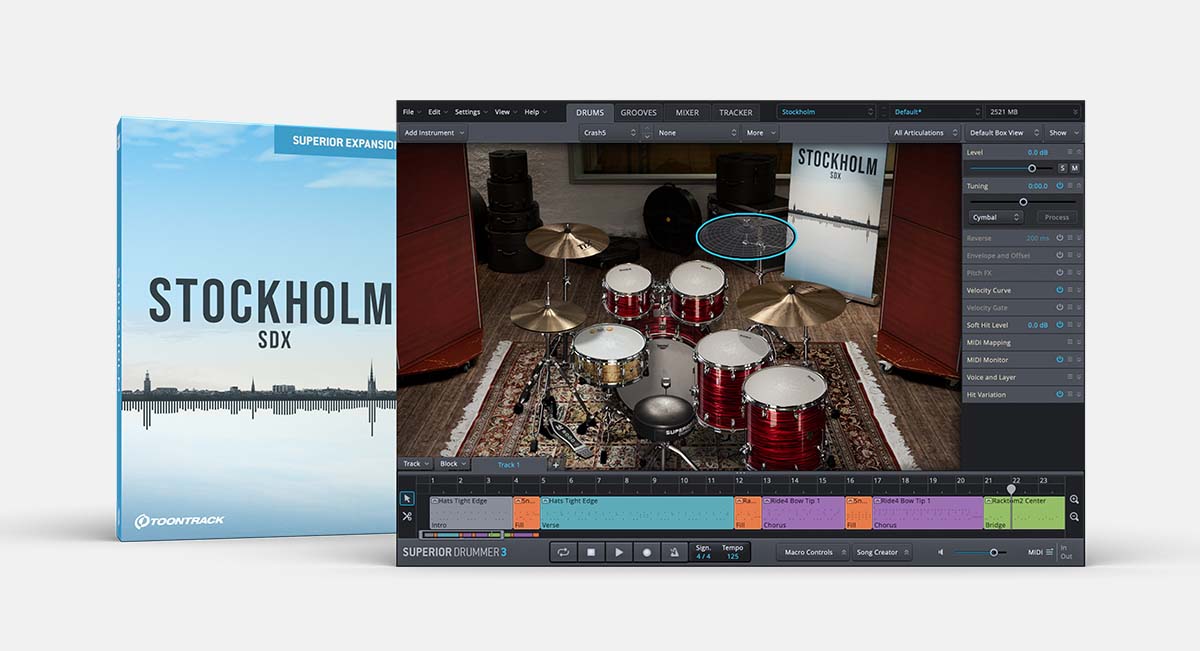Image resolution: width=1200 pixels, height=651 pixels.
Task: Enable the Envelope and Offset power button
Action: (1059, 255)
